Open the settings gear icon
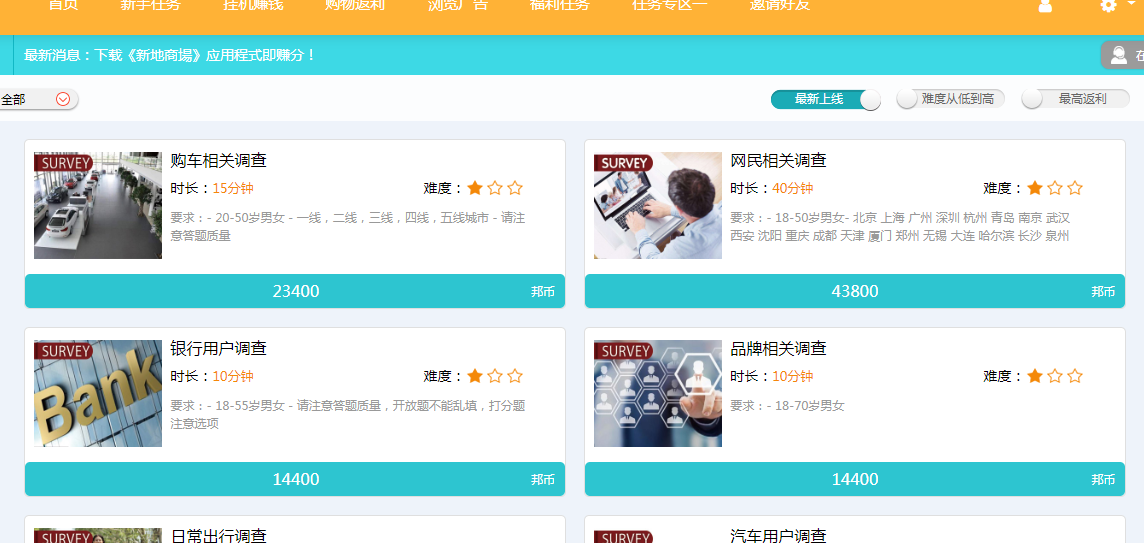This screenshot has height=543, width=1144. point(1108,5)
